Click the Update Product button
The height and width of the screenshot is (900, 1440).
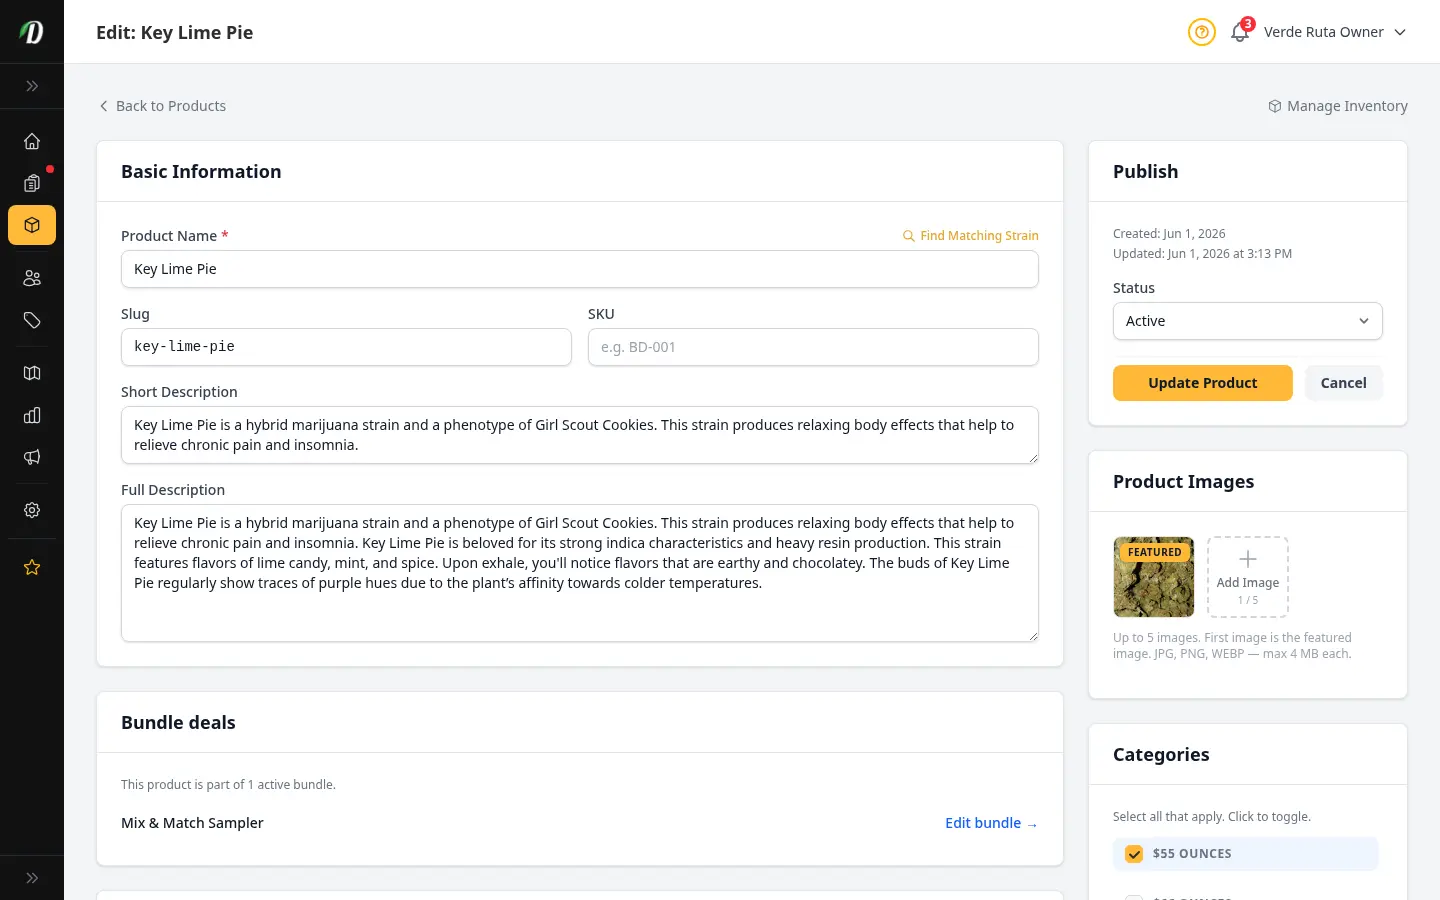[1203, 383]
